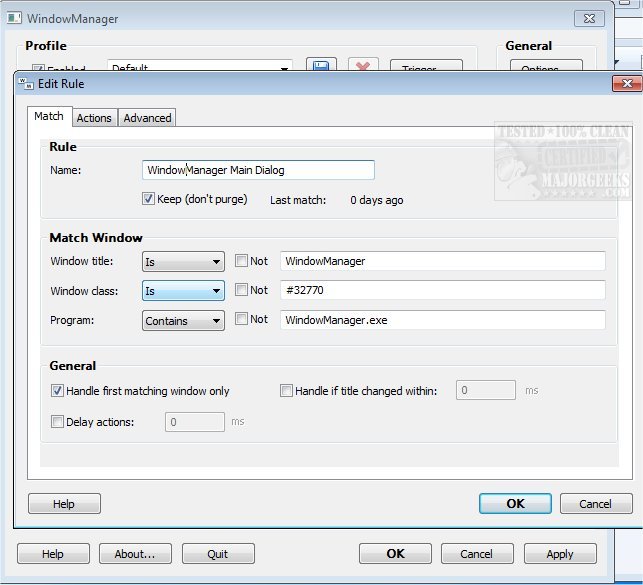
Task: Click the Edit Rule title bar icon
Action: [x=26, y=84]
